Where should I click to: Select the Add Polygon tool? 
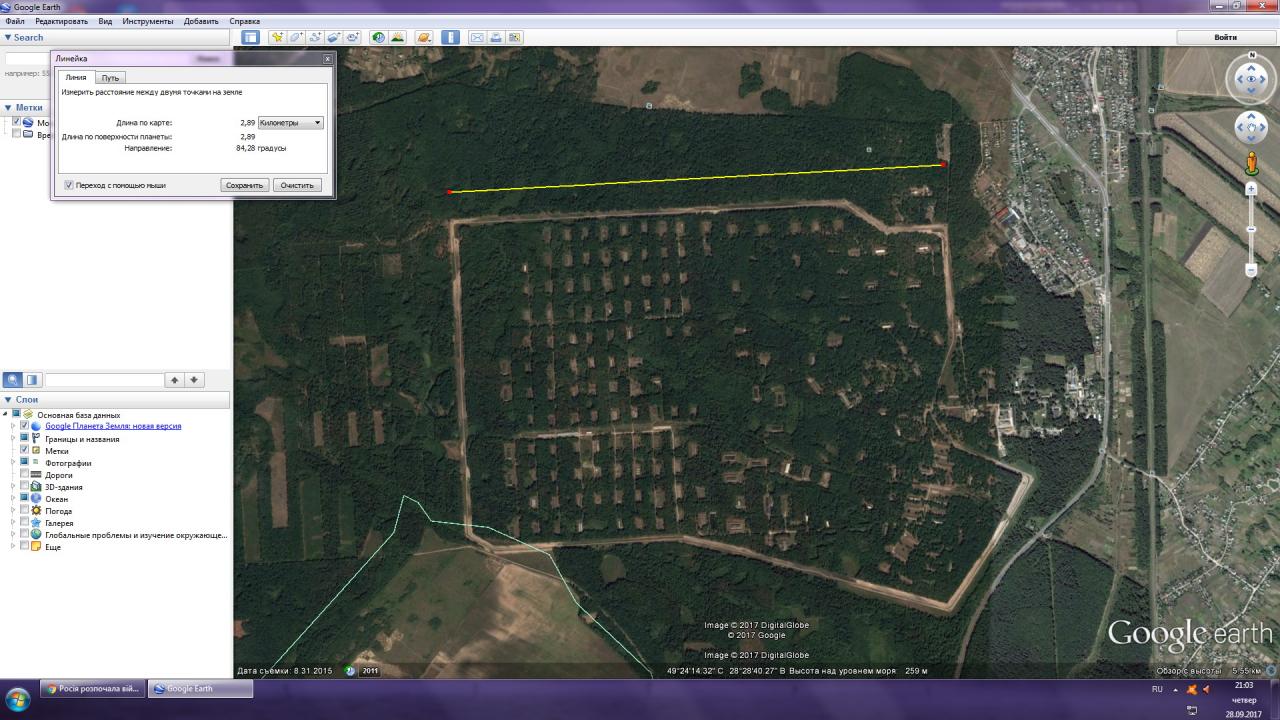tap(296, 37)
